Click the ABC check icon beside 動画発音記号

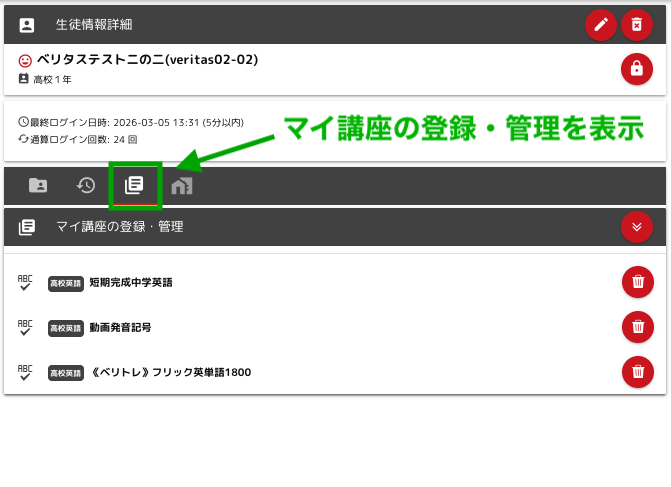25,327
